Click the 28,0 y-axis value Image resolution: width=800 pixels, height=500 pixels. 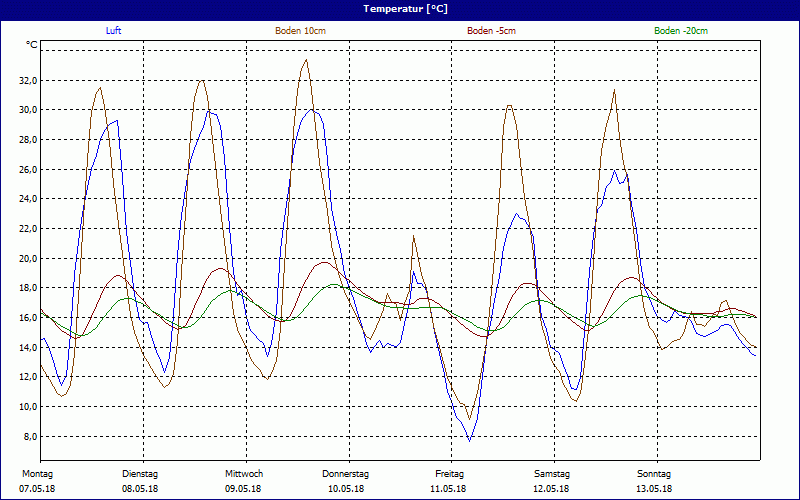(27, 139)
